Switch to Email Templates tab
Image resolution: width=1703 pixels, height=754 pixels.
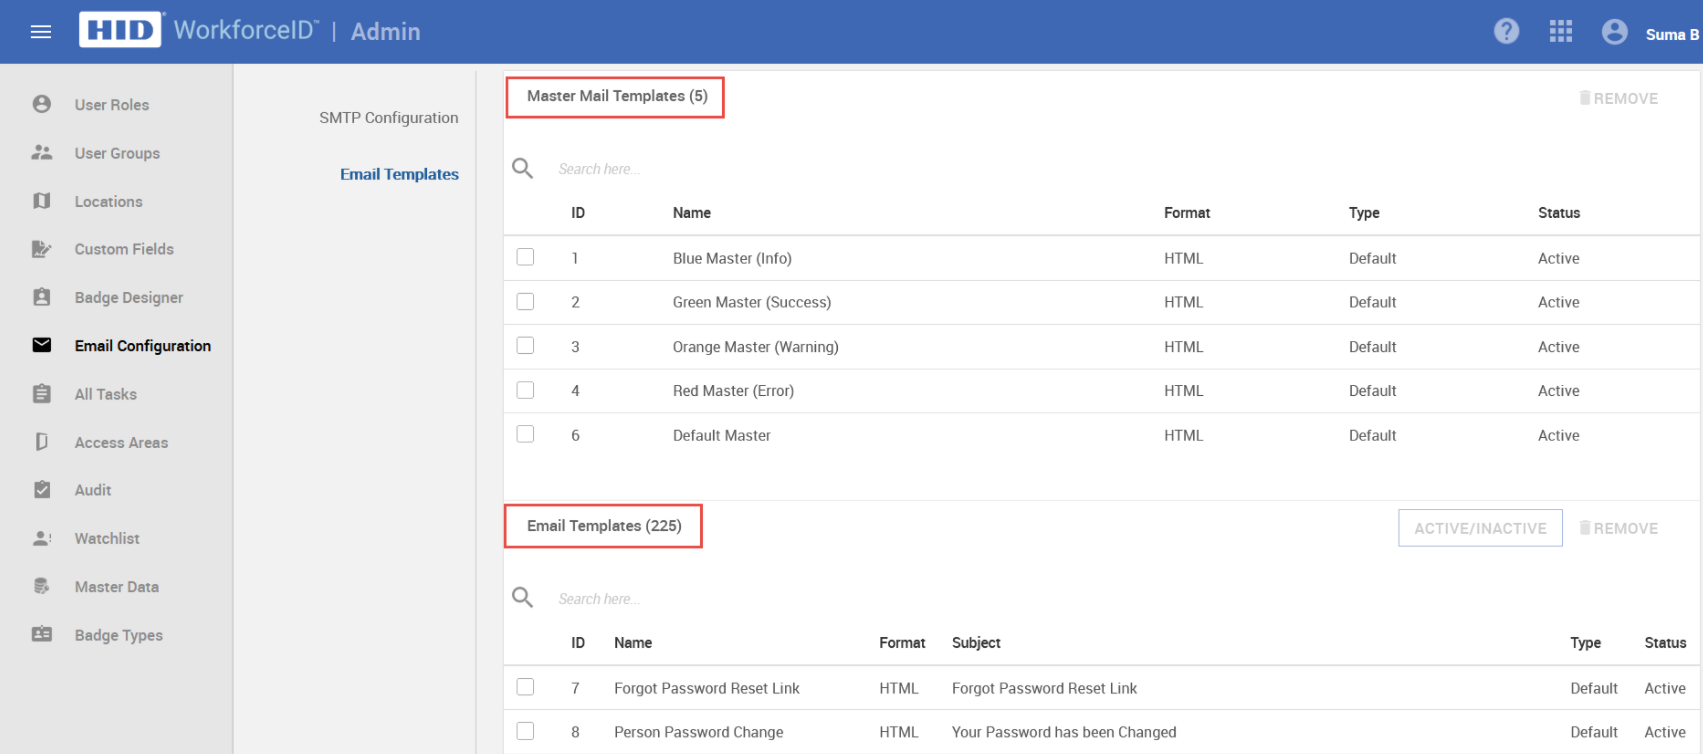[399, 174]
